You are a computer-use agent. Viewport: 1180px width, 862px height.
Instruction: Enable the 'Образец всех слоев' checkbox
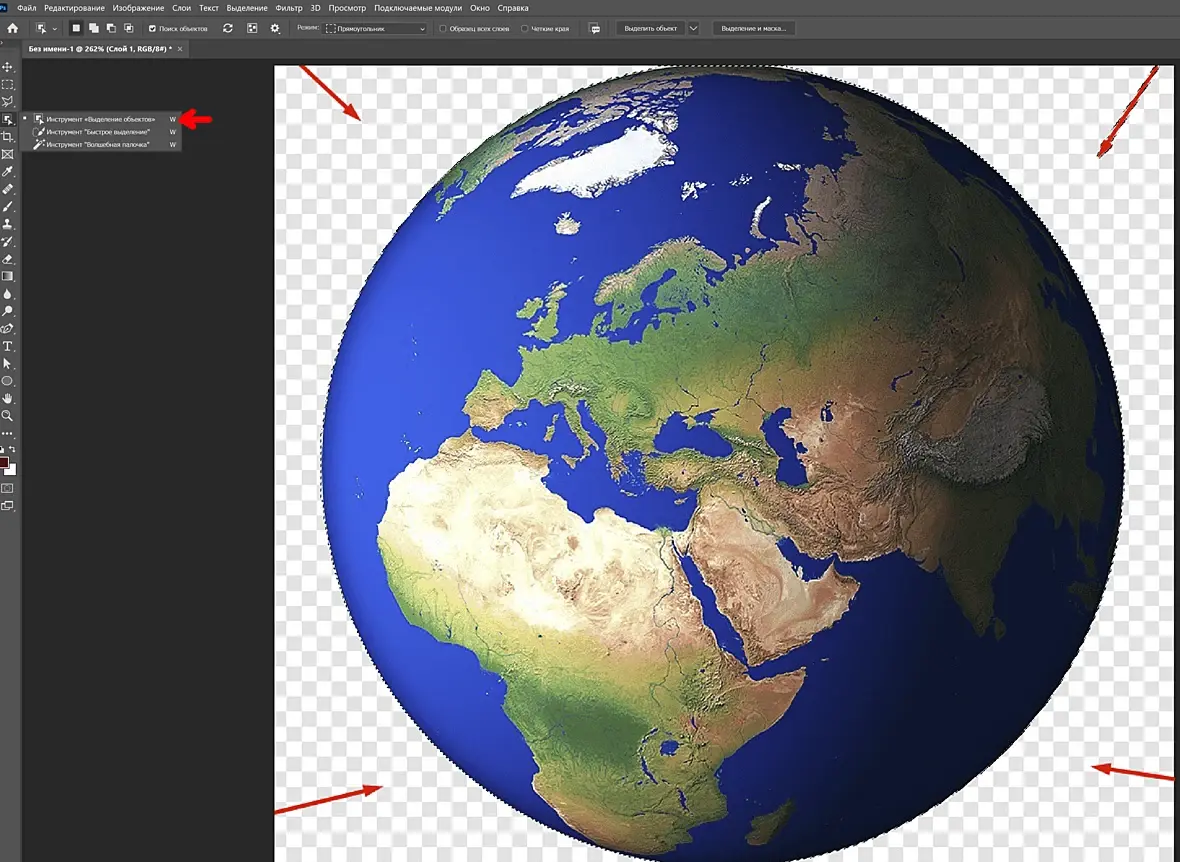tap(443, 29)
